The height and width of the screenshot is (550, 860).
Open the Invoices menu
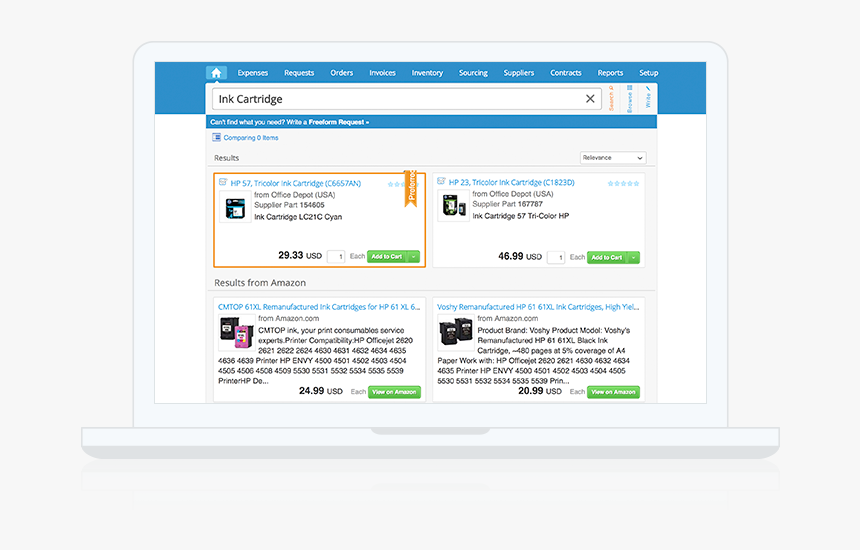click(382, 72)
